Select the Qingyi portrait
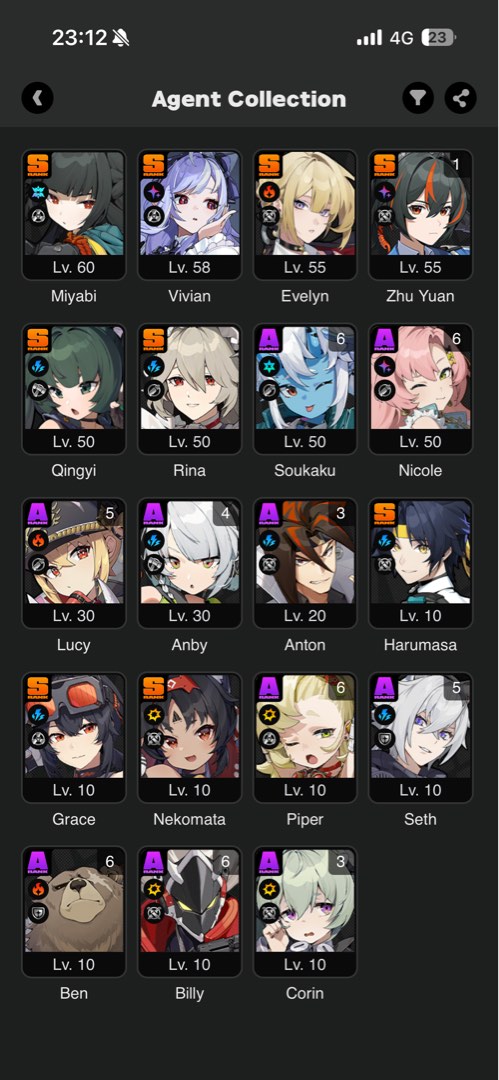The height and width of the screenshot is (1080, 499). click(74, 389)
